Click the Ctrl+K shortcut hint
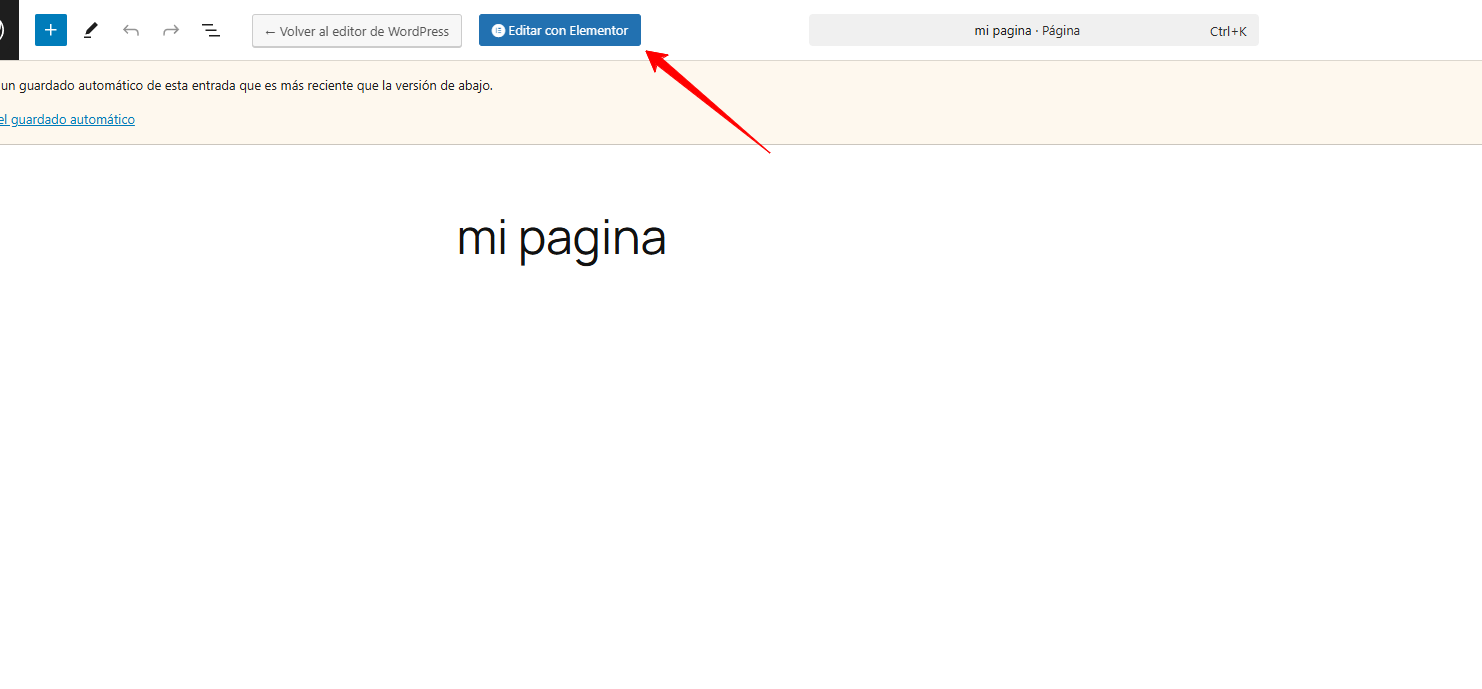Screen dimensions: 1482x689 tap(1227, 31)
